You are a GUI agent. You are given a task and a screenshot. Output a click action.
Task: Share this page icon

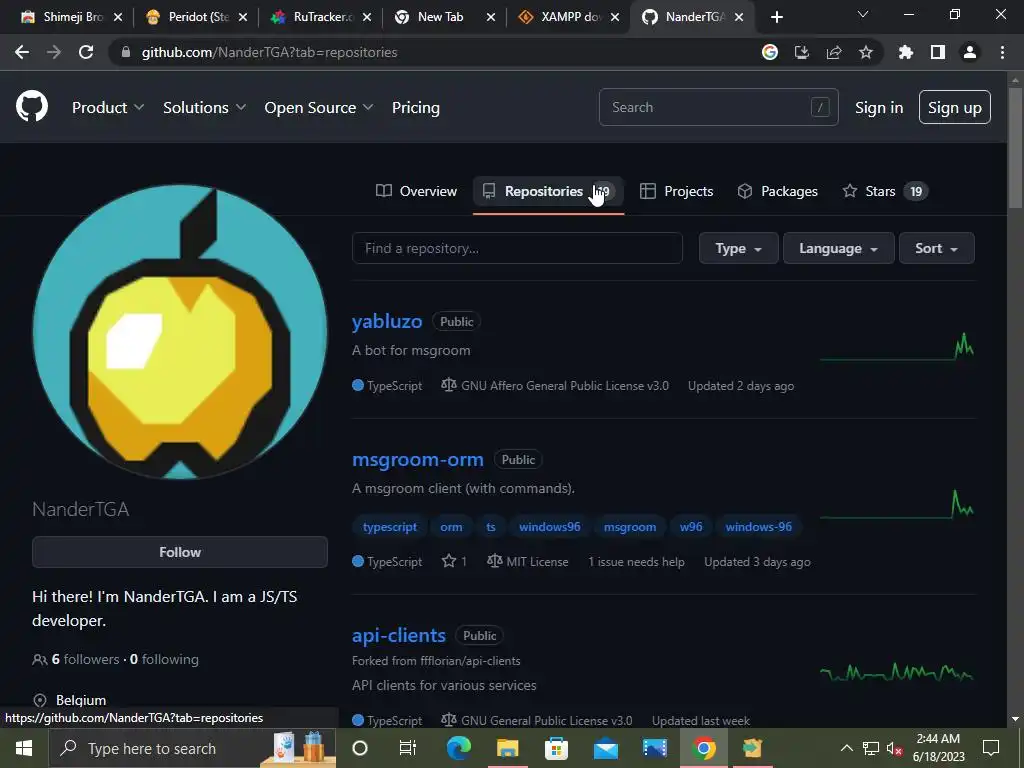pos(834,52)
